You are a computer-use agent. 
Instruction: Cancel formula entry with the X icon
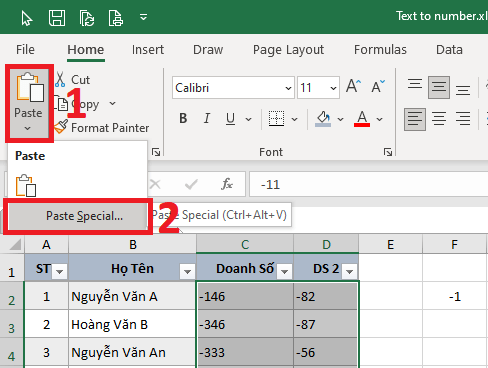coord(155,184)
